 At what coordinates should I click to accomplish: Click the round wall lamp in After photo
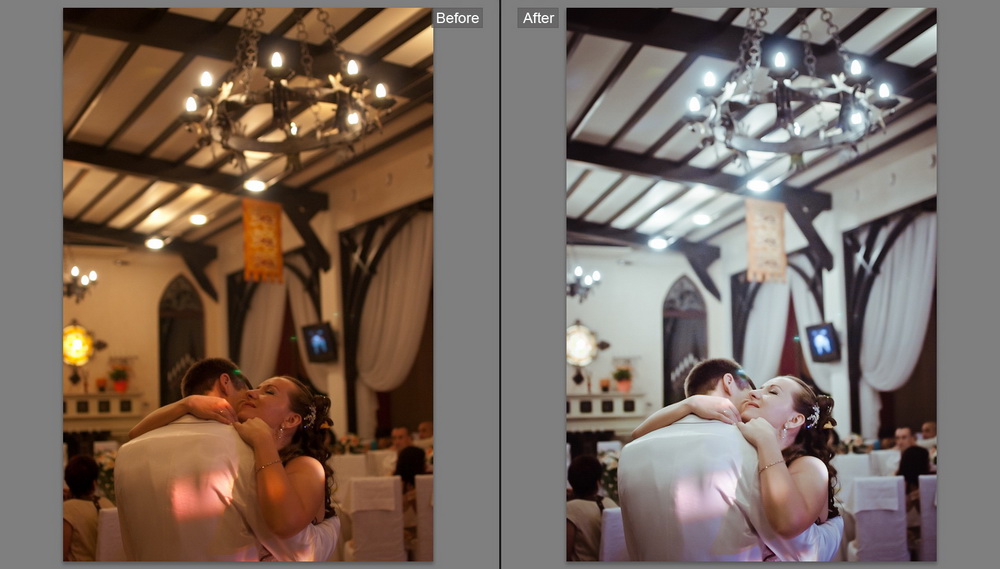coord(582,345)
